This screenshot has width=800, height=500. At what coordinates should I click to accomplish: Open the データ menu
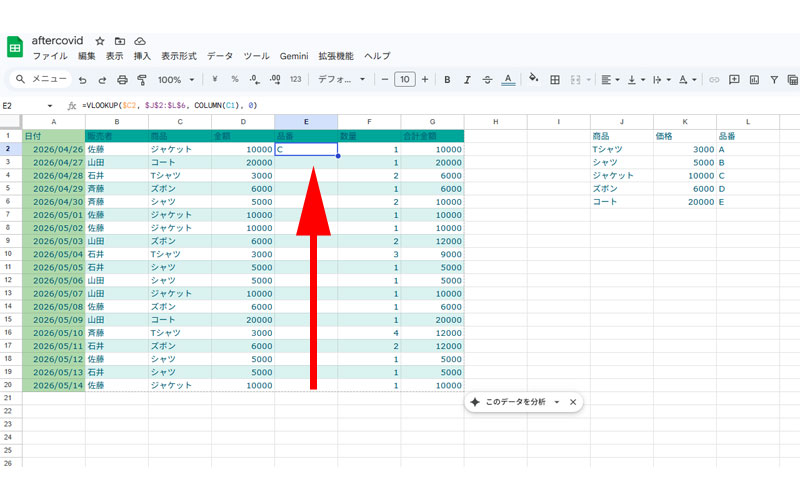click(x=219, y=56)
